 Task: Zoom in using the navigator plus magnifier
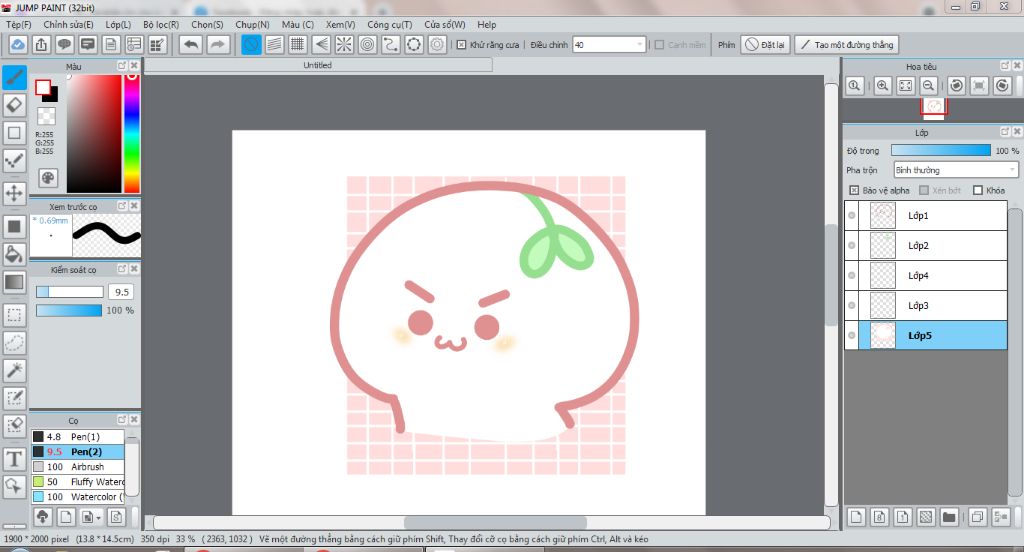pyautogui.click(x=882, y=86)
